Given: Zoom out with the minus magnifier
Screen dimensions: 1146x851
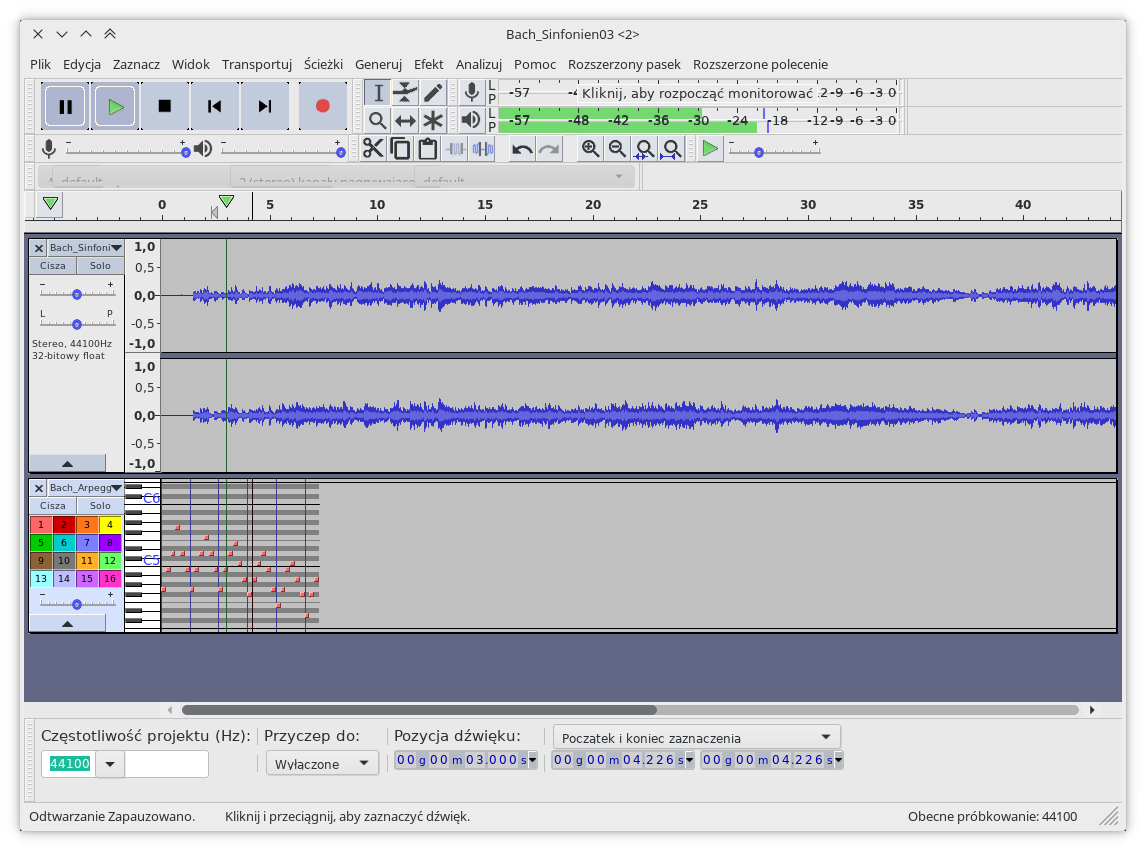Looking at the screenshot, I should pyautogui.click(x=618, y=149).
